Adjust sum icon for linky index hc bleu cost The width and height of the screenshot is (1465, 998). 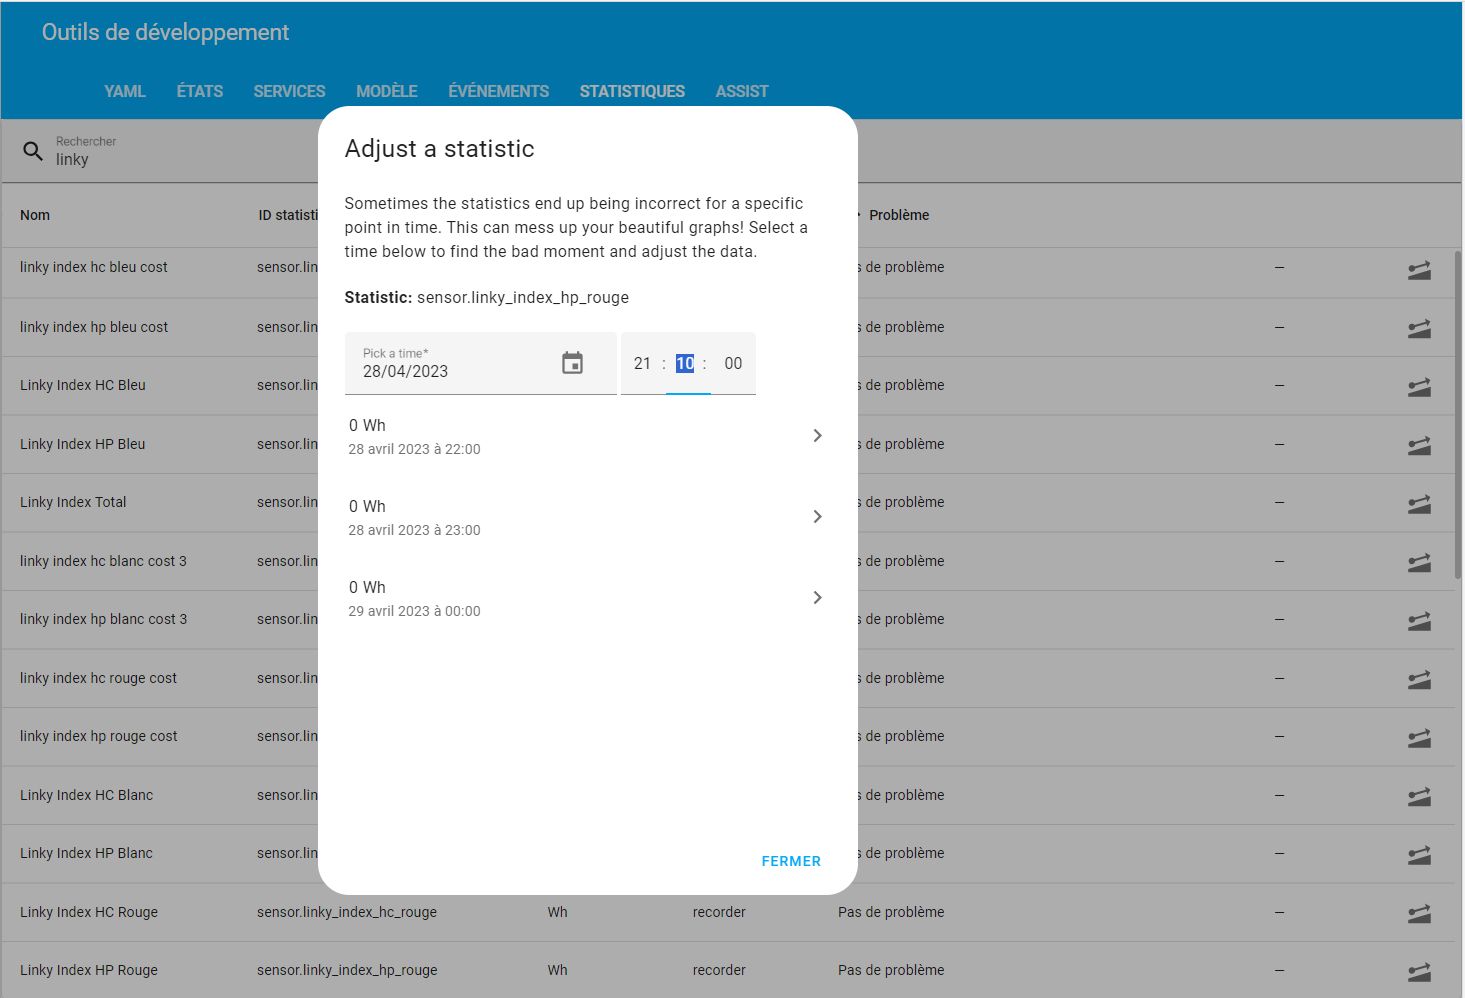tap(1419, 270)
